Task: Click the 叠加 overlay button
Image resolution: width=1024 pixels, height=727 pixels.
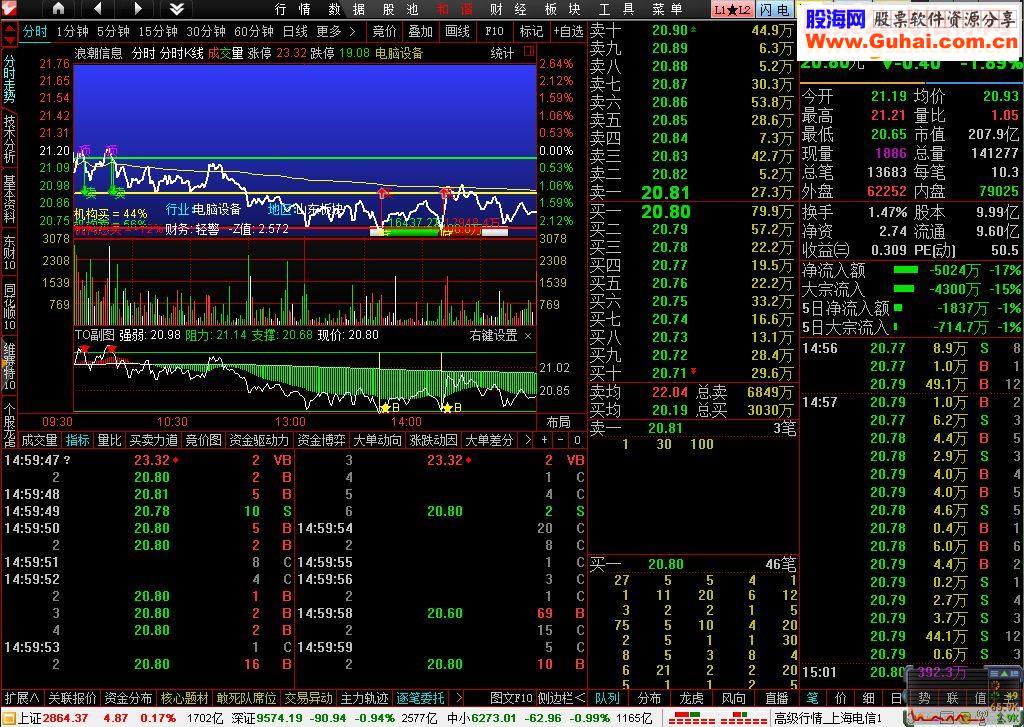Action: [x=421, y=31]
